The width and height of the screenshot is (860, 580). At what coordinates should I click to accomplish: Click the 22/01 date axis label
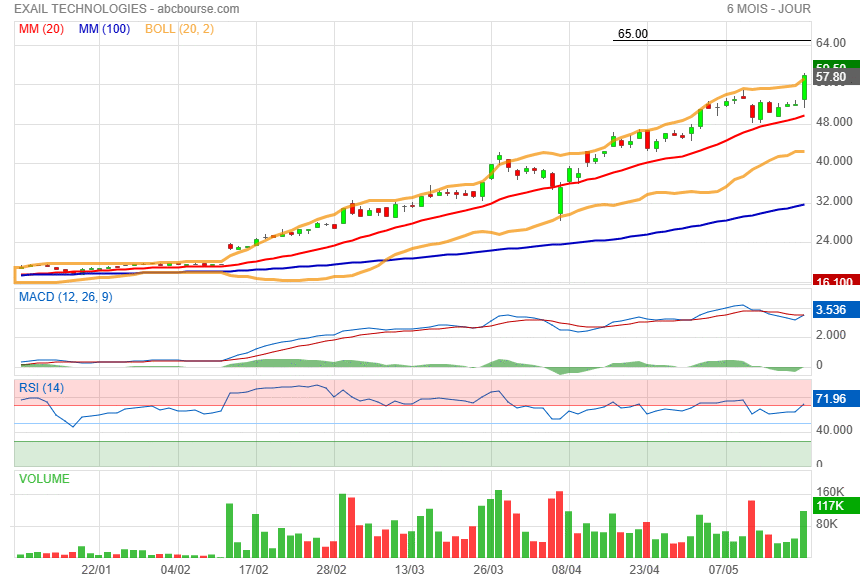click(96, 570)
